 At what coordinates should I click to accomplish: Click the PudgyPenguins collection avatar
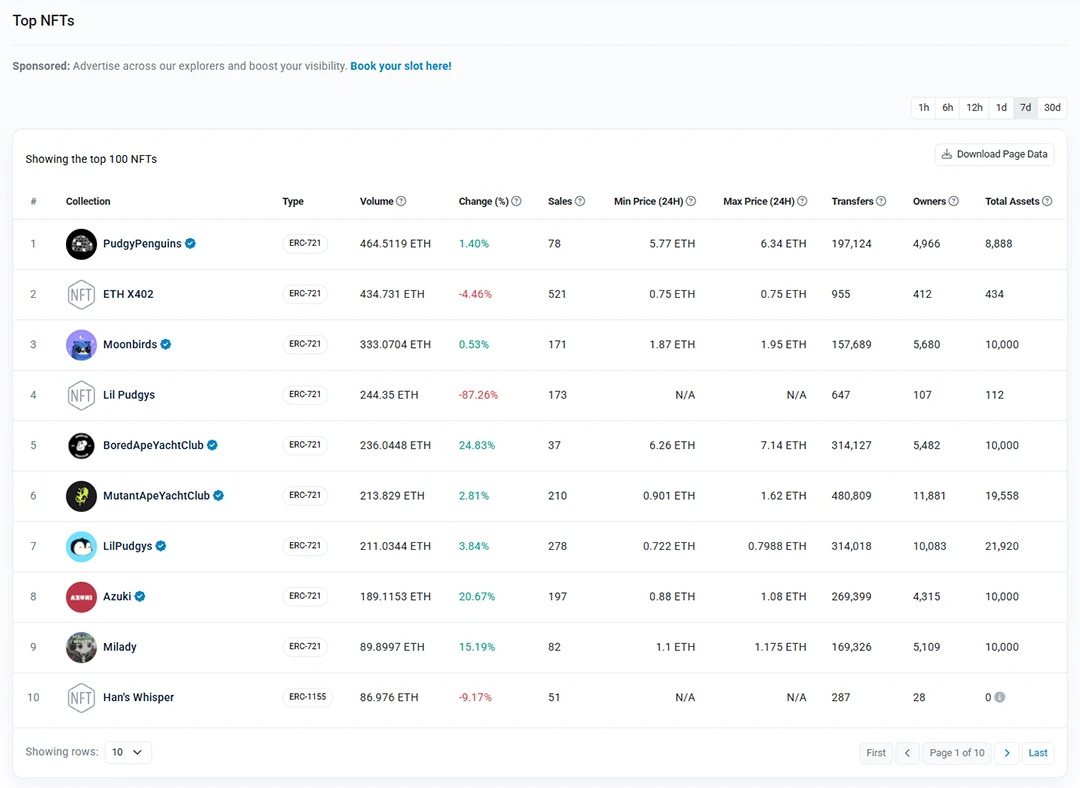[81, 244]
